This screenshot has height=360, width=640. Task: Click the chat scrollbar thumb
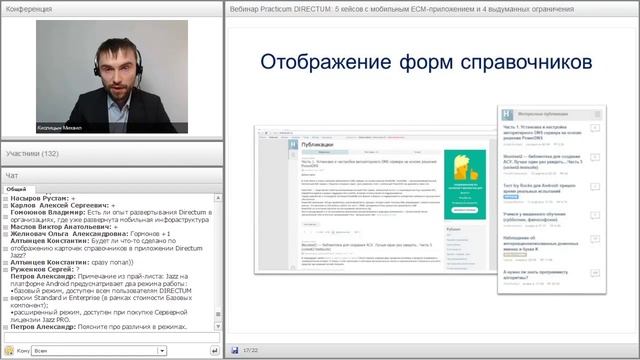coord(218,314)
